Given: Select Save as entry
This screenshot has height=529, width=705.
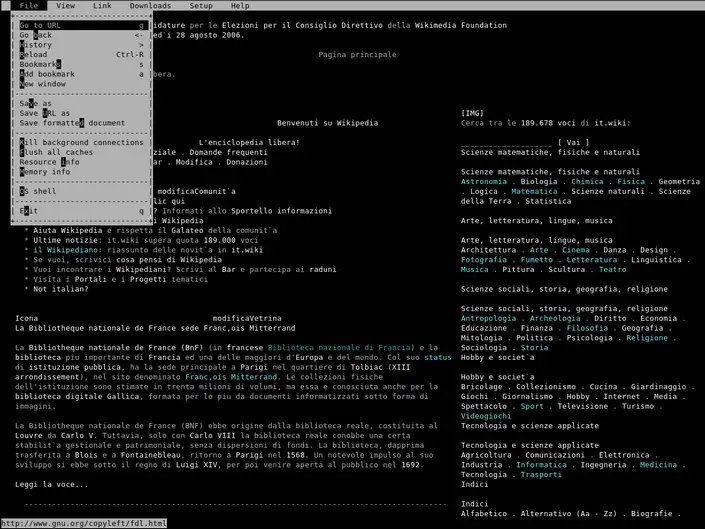Looking at the screenshot, I should [82, 103].
